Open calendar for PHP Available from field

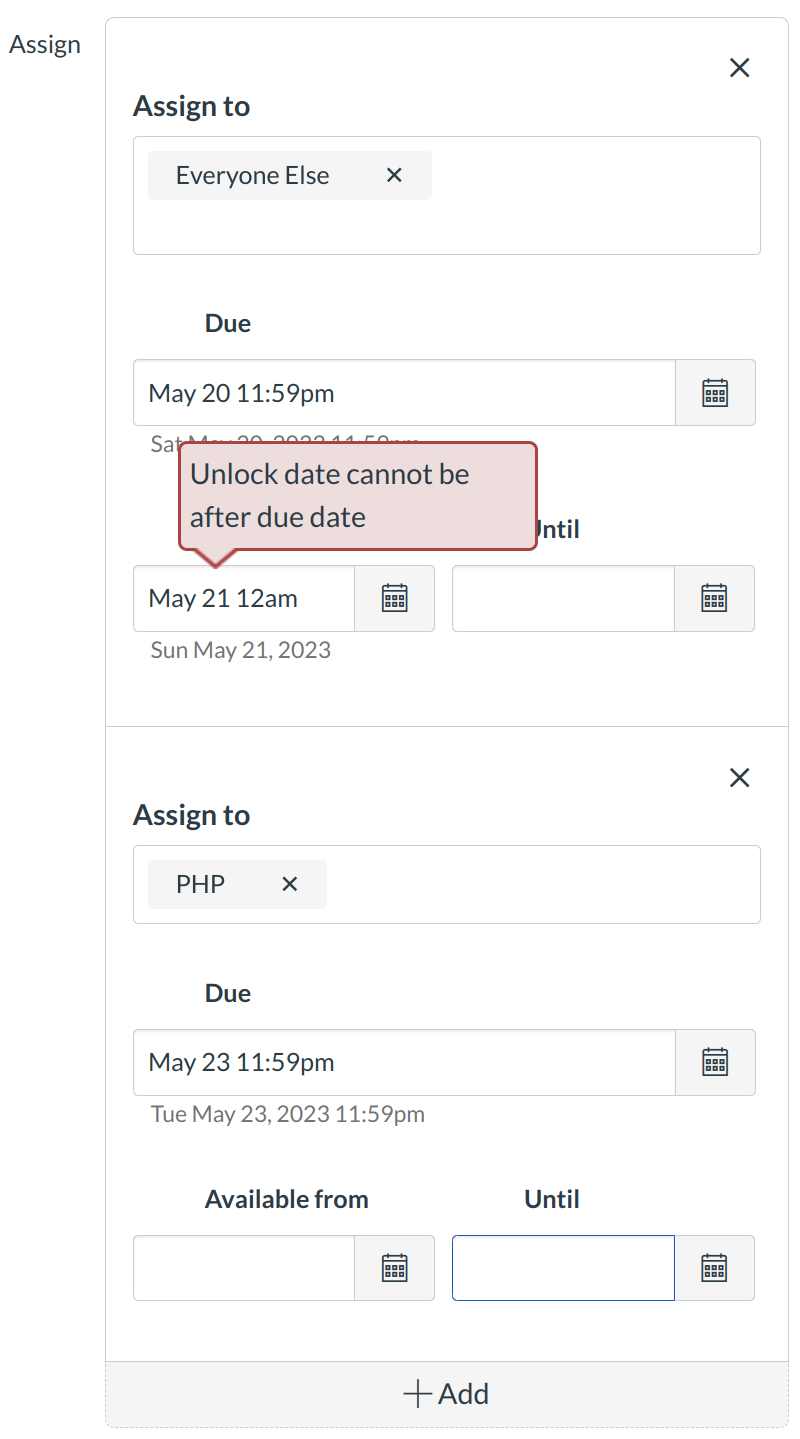pyautogui.click(x=394, y=1267)
